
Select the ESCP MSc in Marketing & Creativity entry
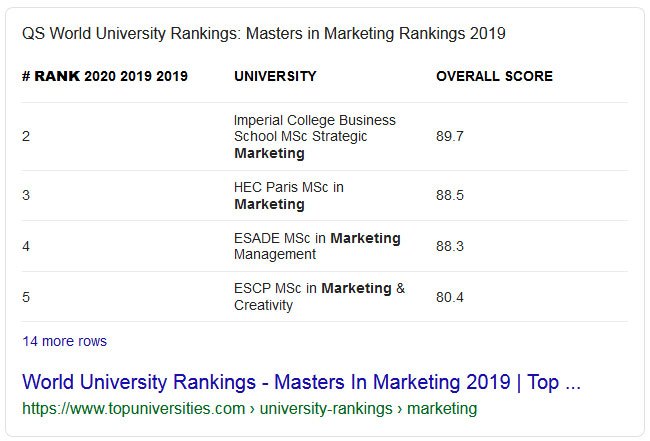point(319,296)
